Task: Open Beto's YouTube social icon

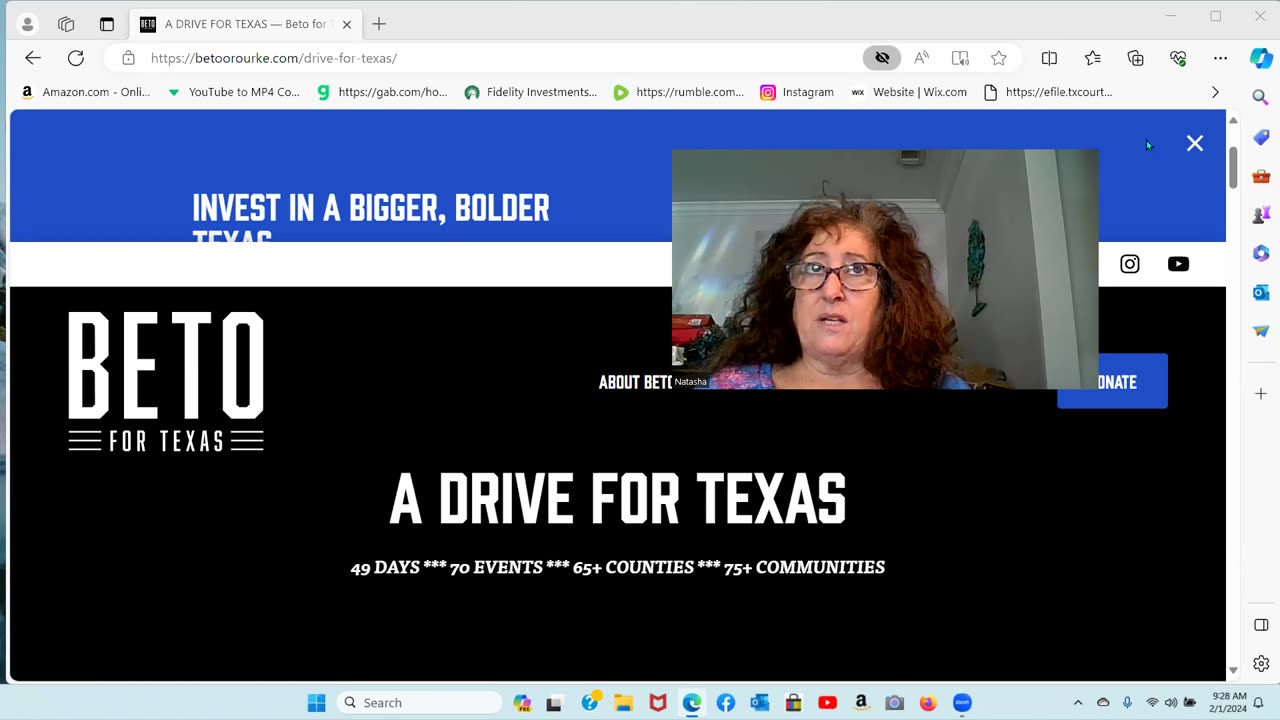Action: click(1178, 264)
